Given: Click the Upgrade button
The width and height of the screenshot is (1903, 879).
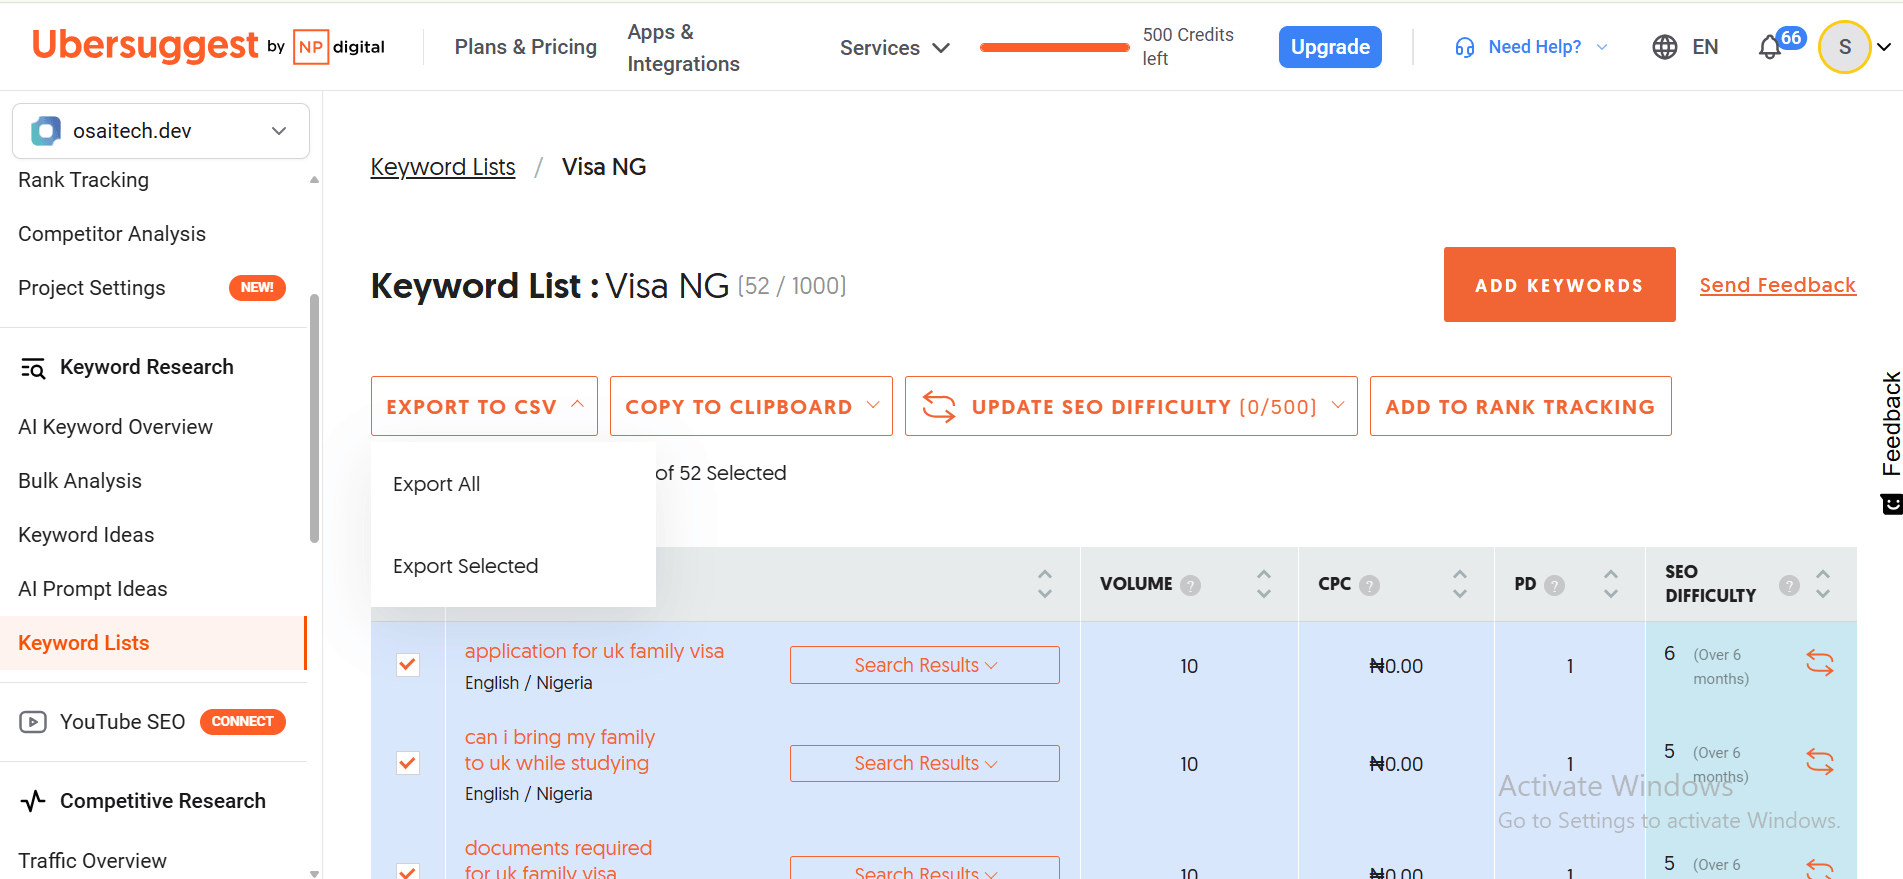Looking at the screenshot, I should click(1330, 47).
